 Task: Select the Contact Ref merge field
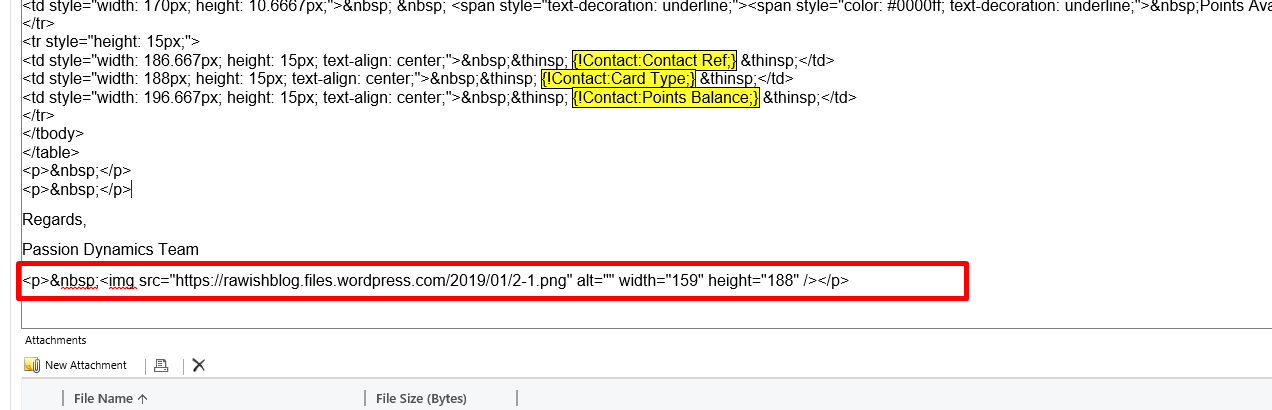tap(654, 60)
